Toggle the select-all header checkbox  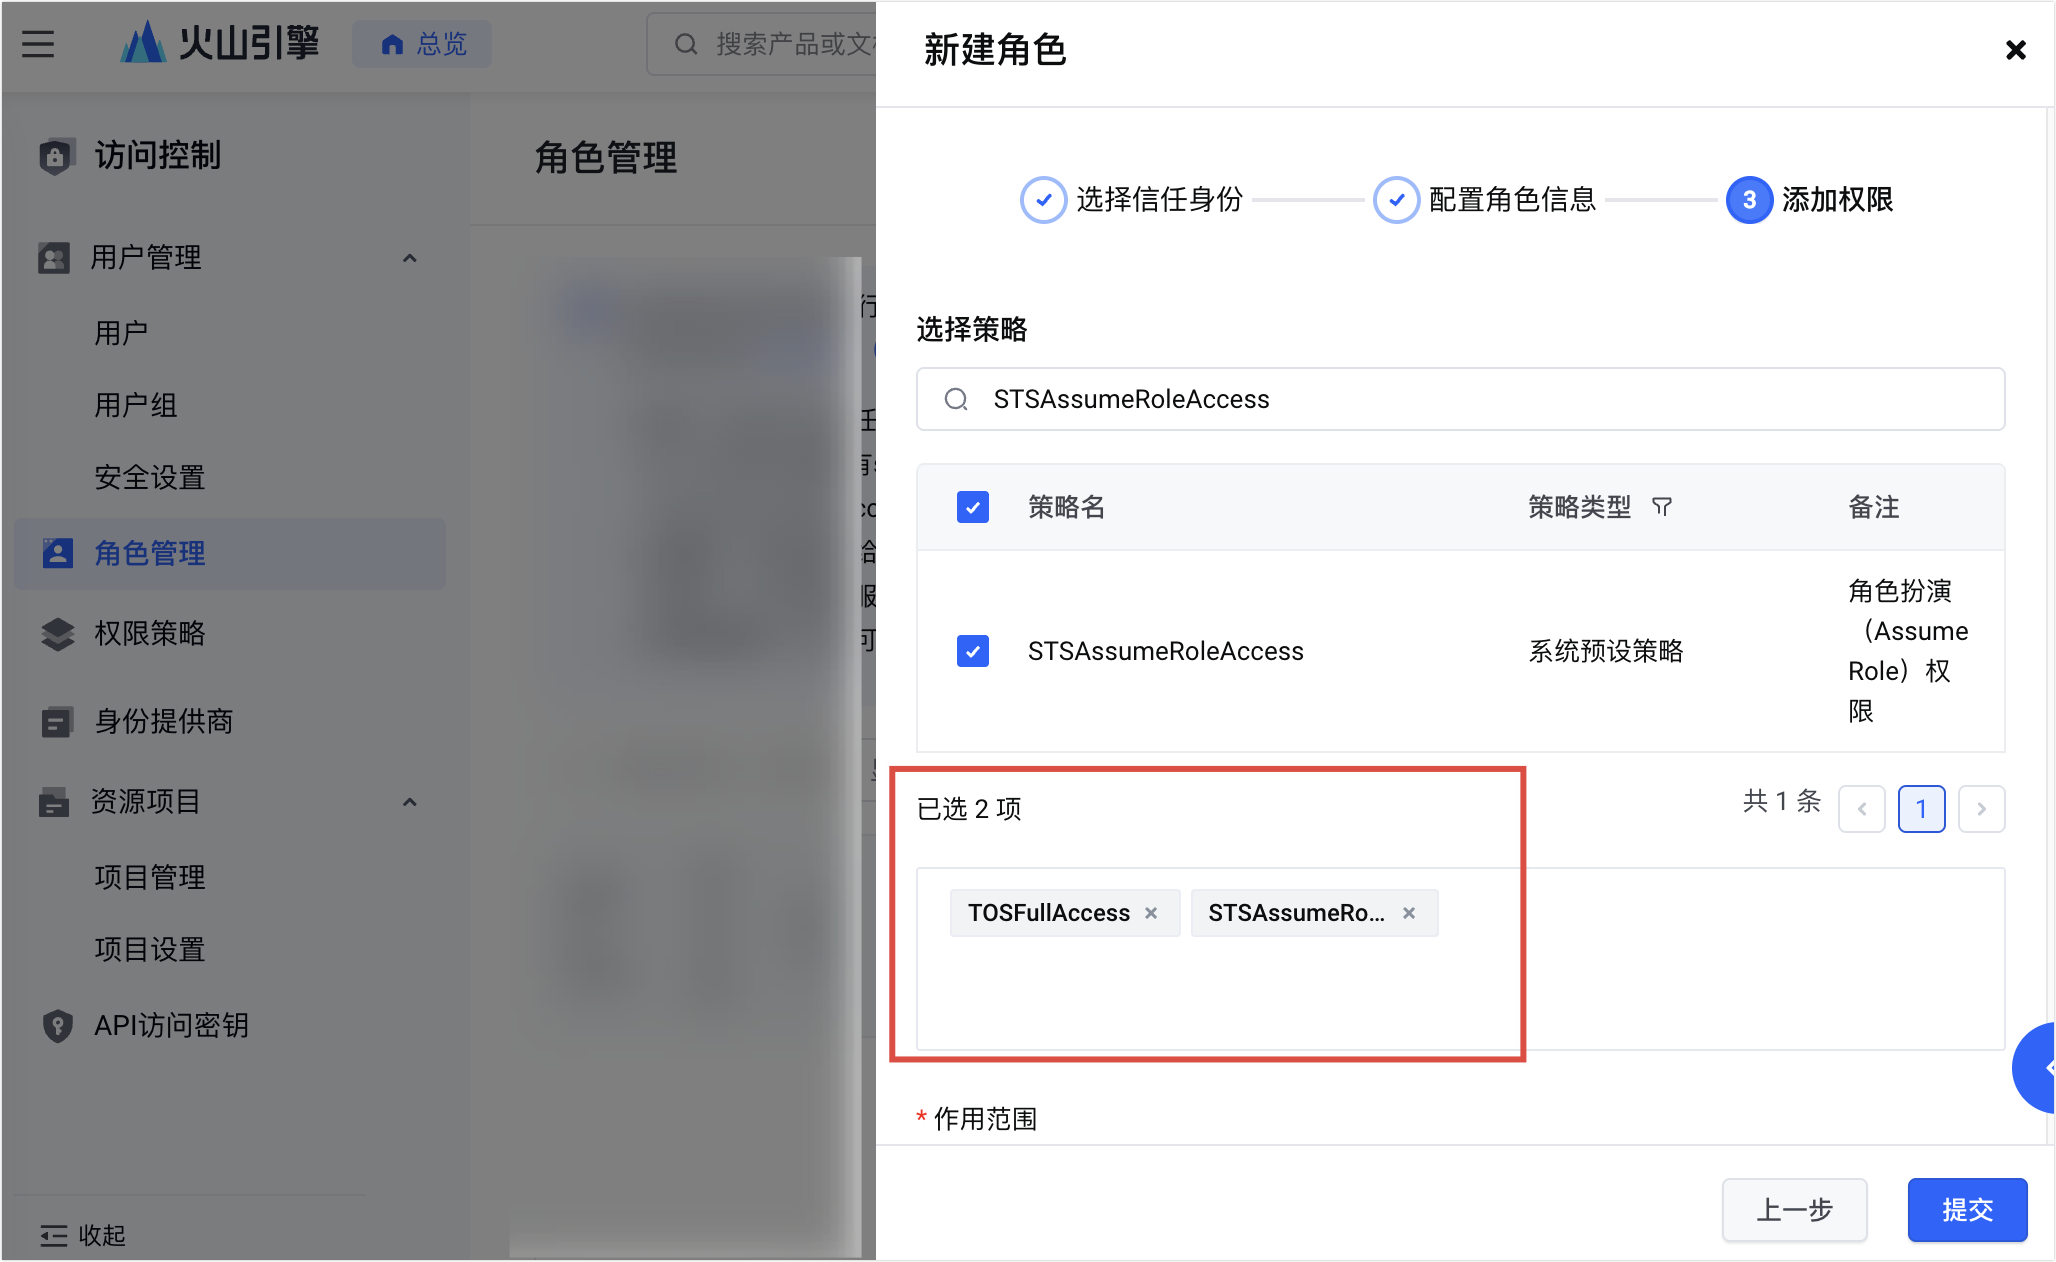tap(972, 507)
